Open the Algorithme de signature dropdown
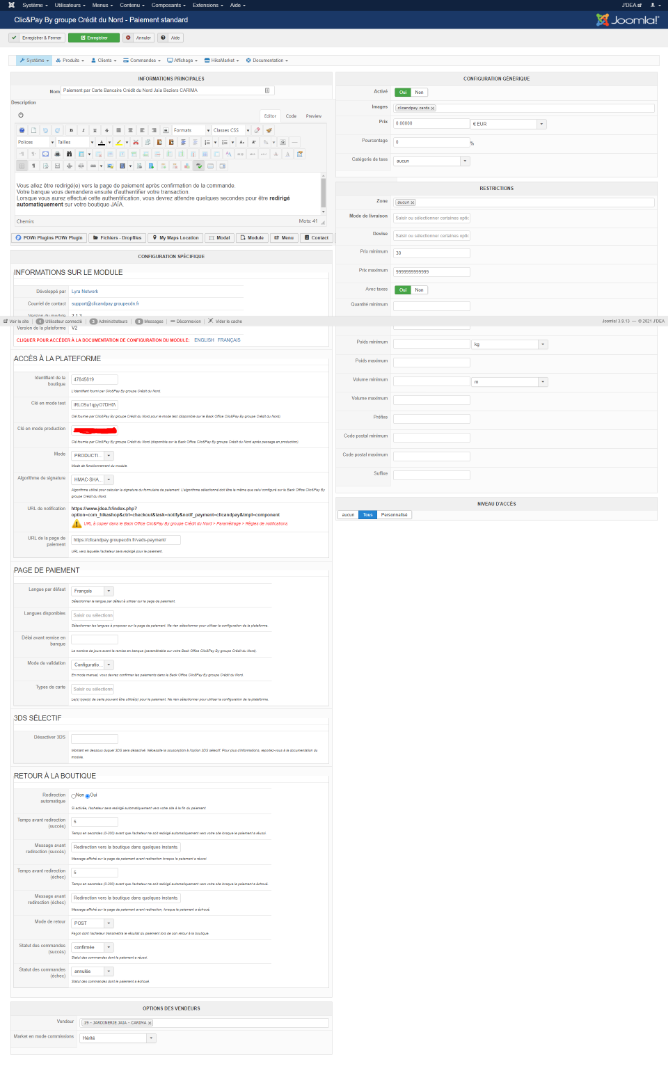668x1080 pixels. [92, 479]
